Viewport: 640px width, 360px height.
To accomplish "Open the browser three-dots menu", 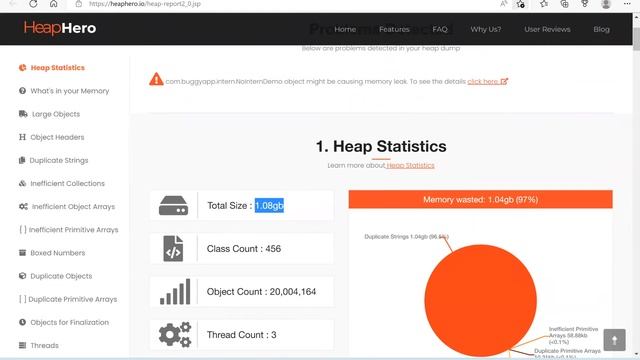I will pyautogui.click(x=627, y=4).
